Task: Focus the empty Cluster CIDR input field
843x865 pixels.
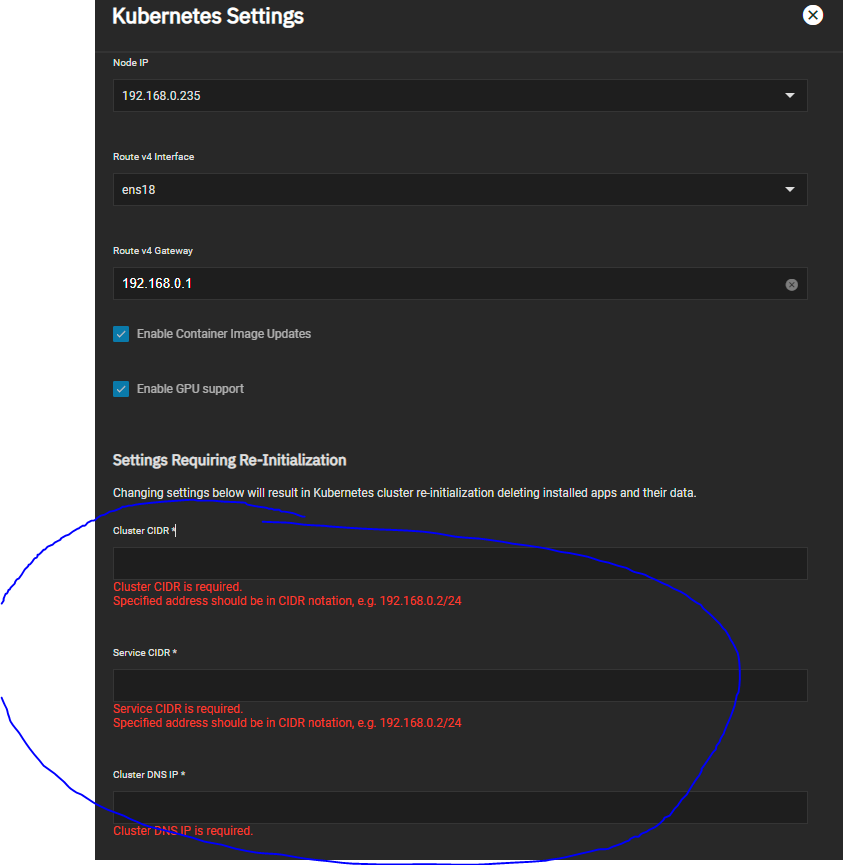Action: (460, 563)
